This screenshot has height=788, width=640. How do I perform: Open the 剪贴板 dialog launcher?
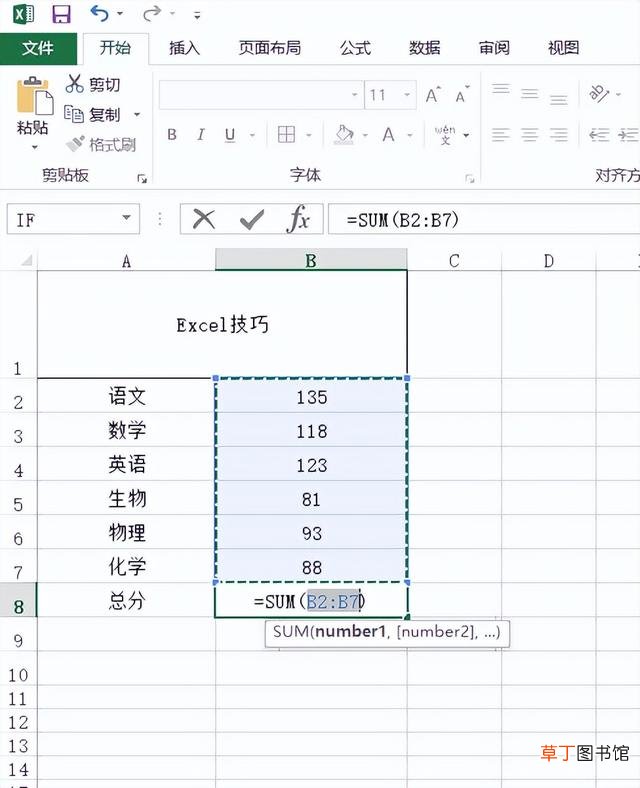pyautogui.click(x=142, y=178)
